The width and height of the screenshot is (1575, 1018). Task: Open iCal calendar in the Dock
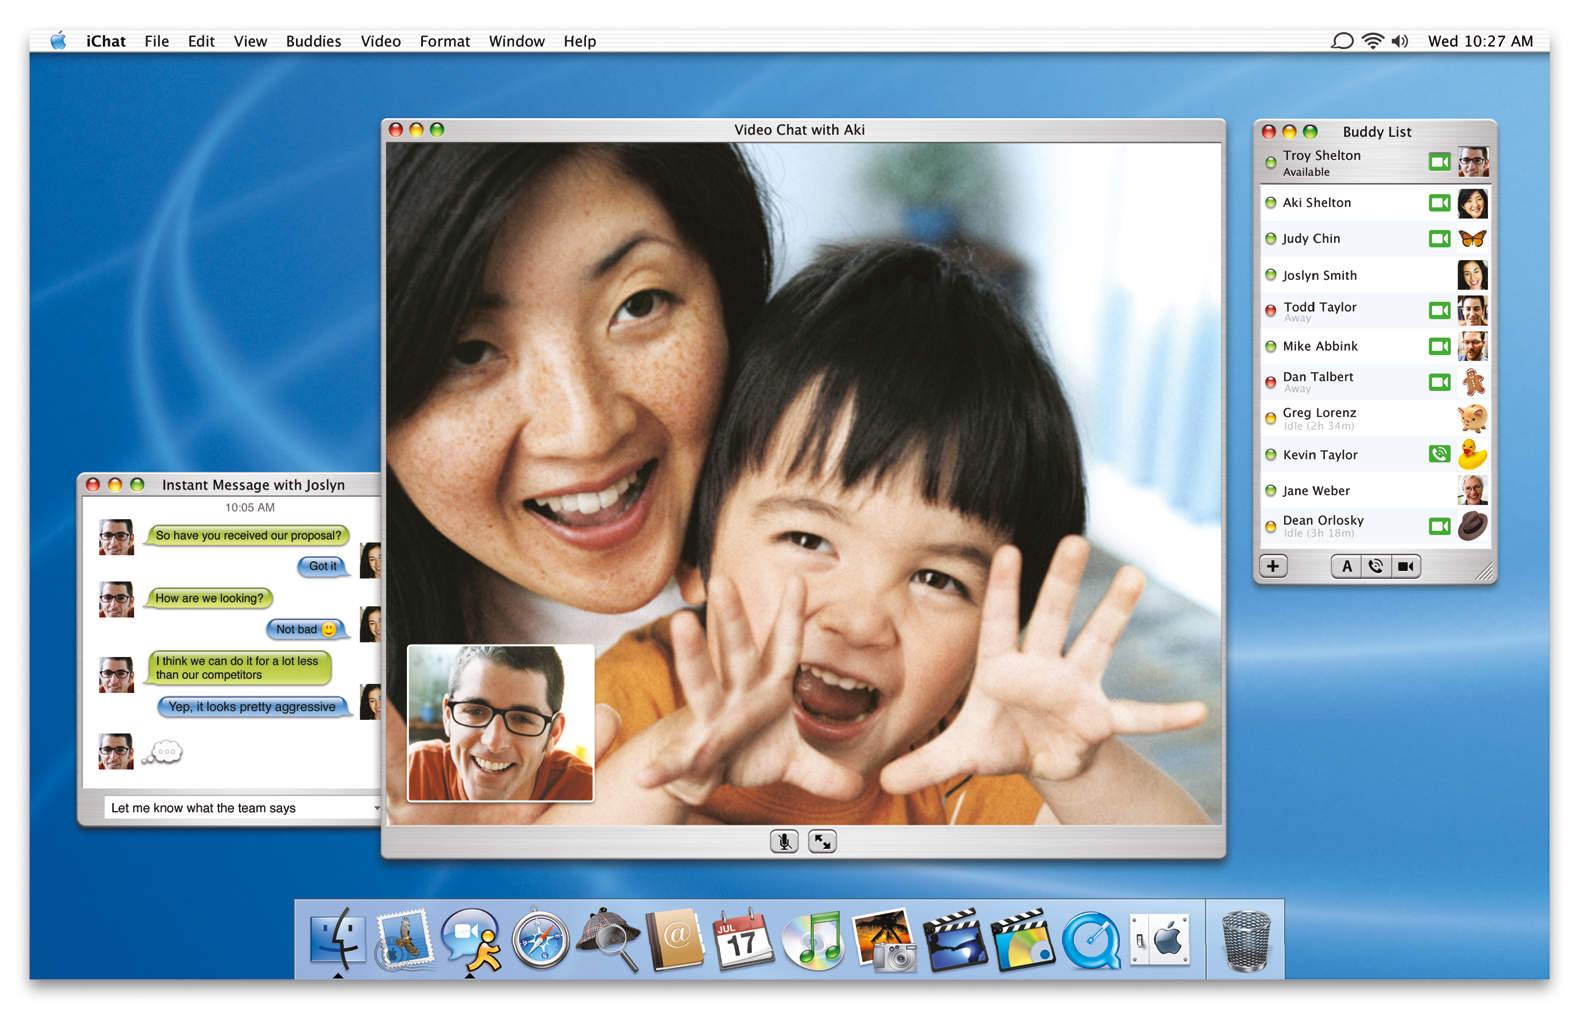[743, 940]
